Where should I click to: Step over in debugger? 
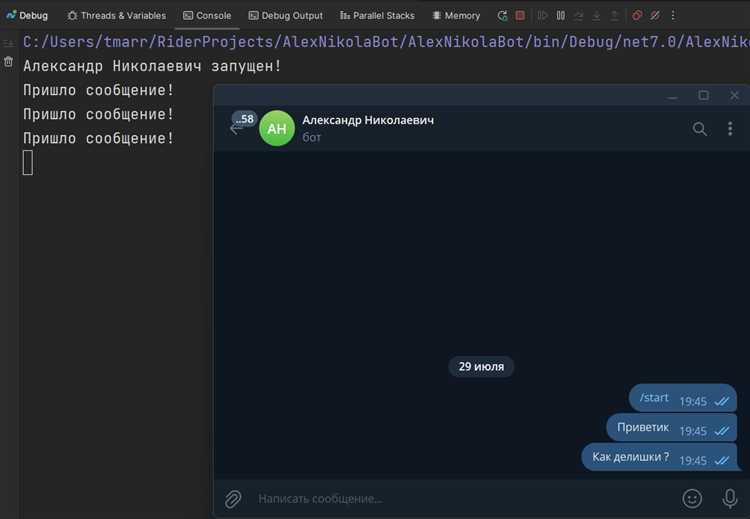[579, 15]
